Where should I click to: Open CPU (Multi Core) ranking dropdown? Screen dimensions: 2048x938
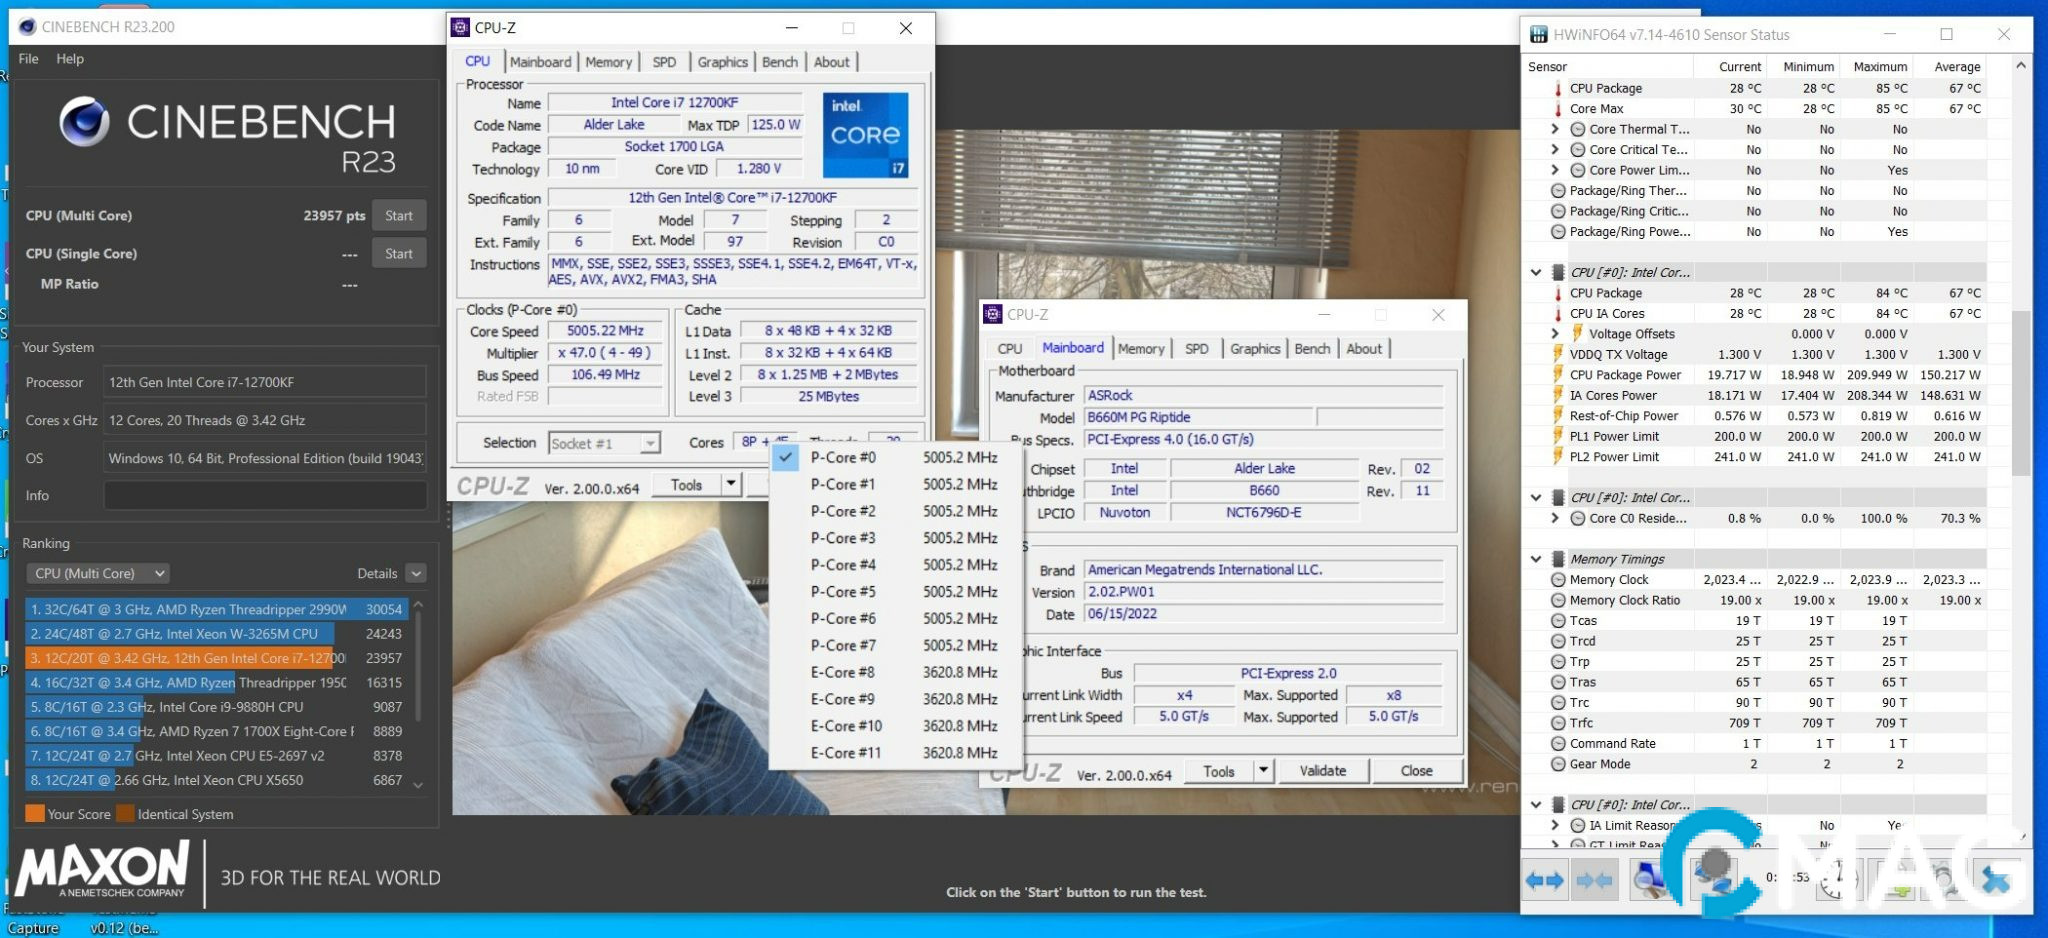click(x=98, y=574)
